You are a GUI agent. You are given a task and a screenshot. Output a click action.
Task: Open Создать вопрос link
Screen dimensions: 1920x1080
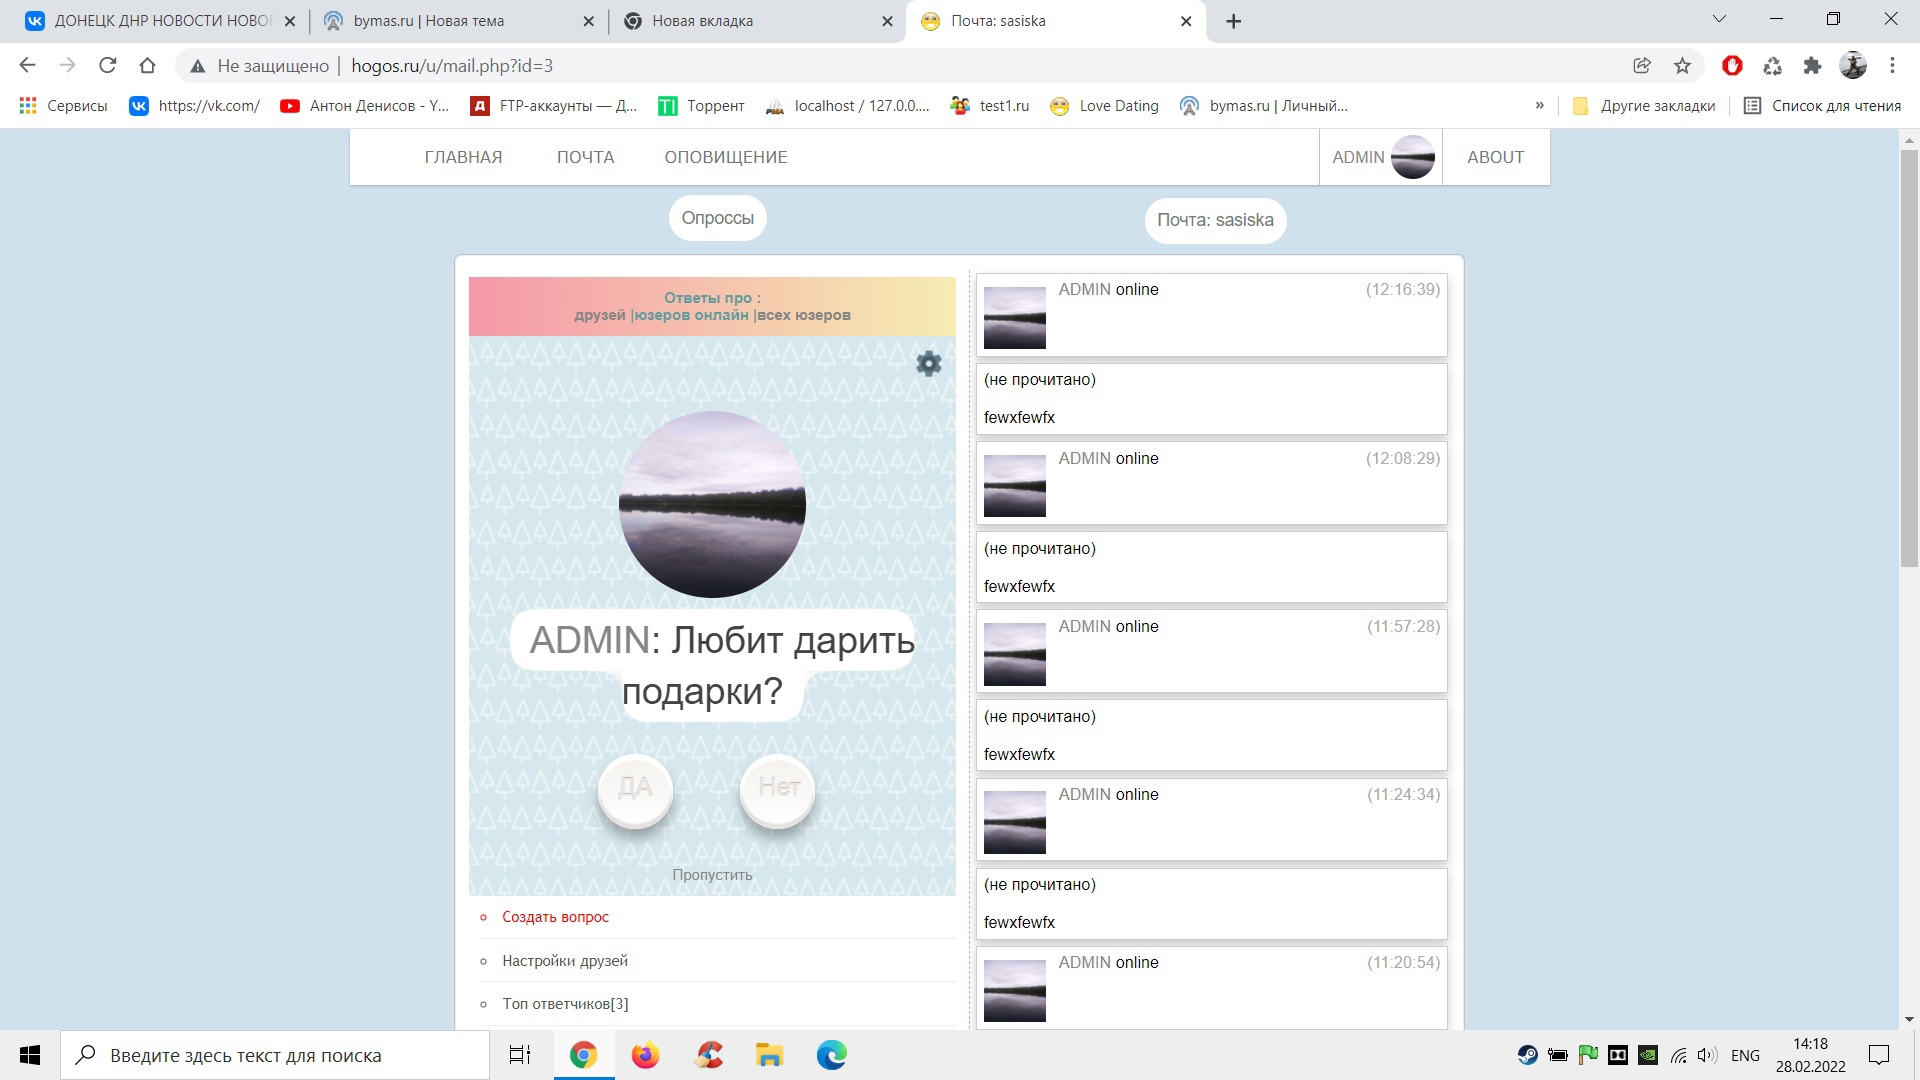555,917
